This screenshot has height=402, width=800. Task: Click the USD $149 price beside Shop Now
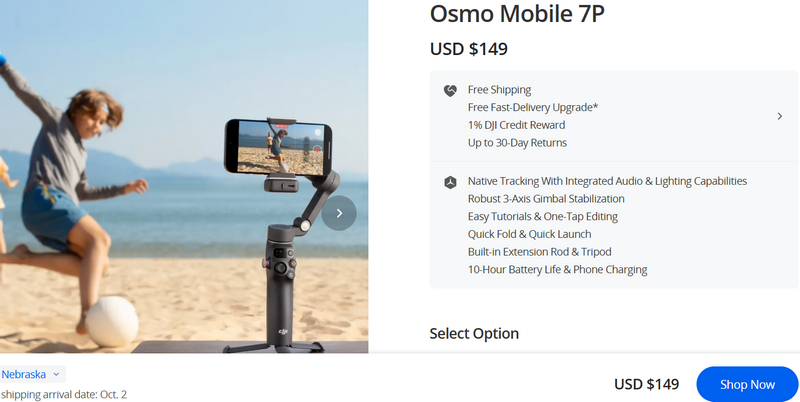pyautogui.click(x=646, y=384)
